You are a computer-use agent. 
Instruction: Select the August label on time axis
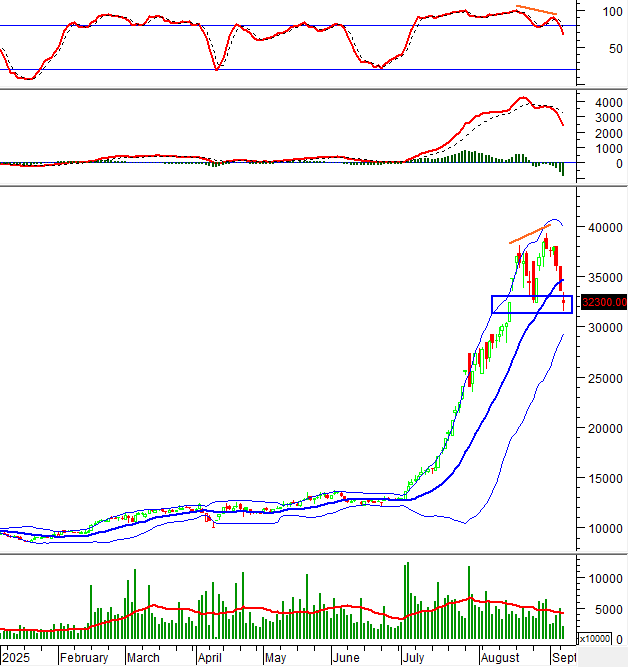pos(500,658)
